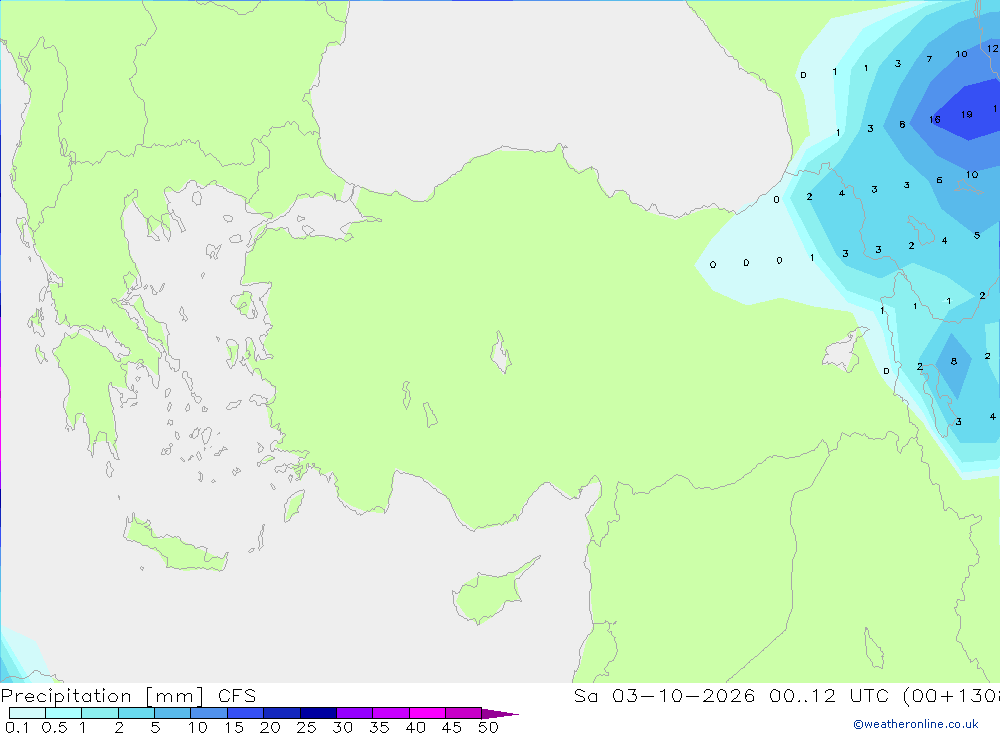1000x733 pixels.
Task: Pick the 35–40 mm magenta legend swatch
Action: (390, 713)
